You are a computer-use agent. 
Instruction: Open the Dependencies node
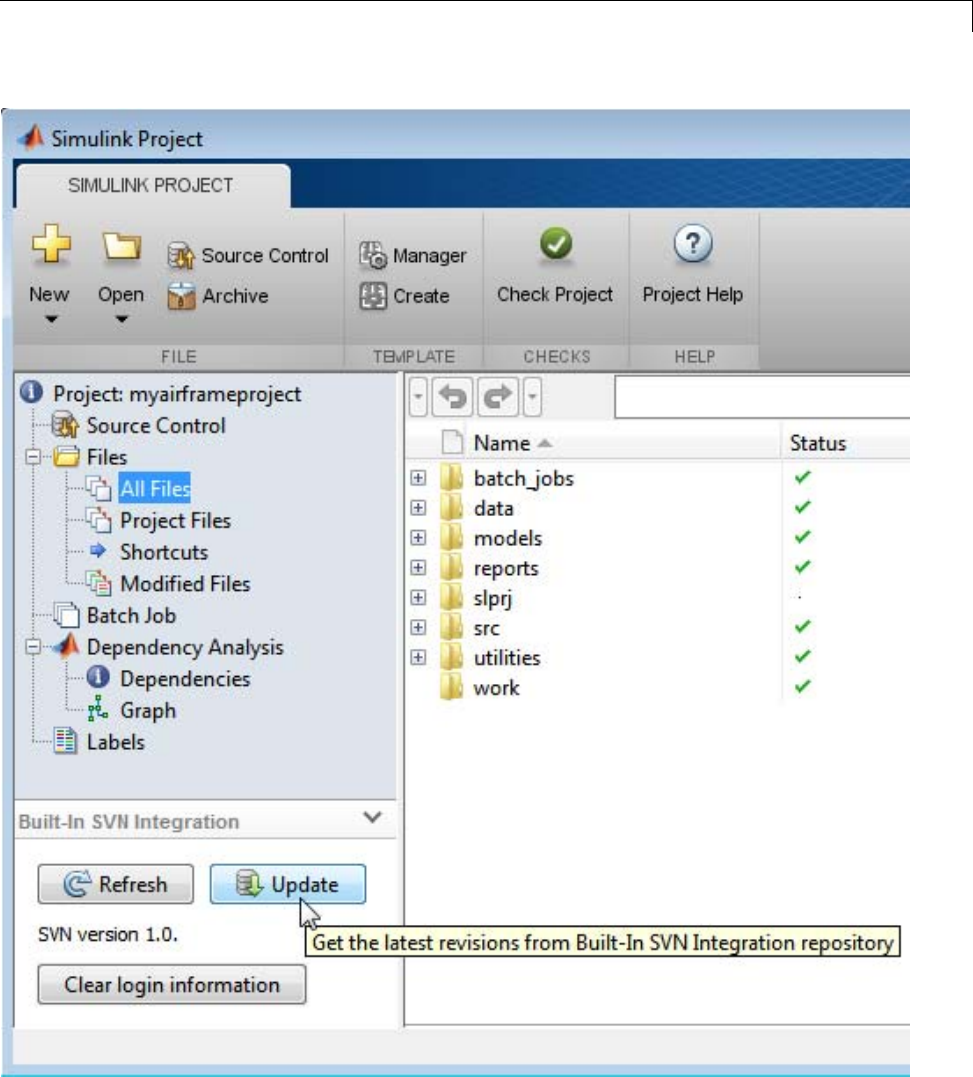point(185,679)
